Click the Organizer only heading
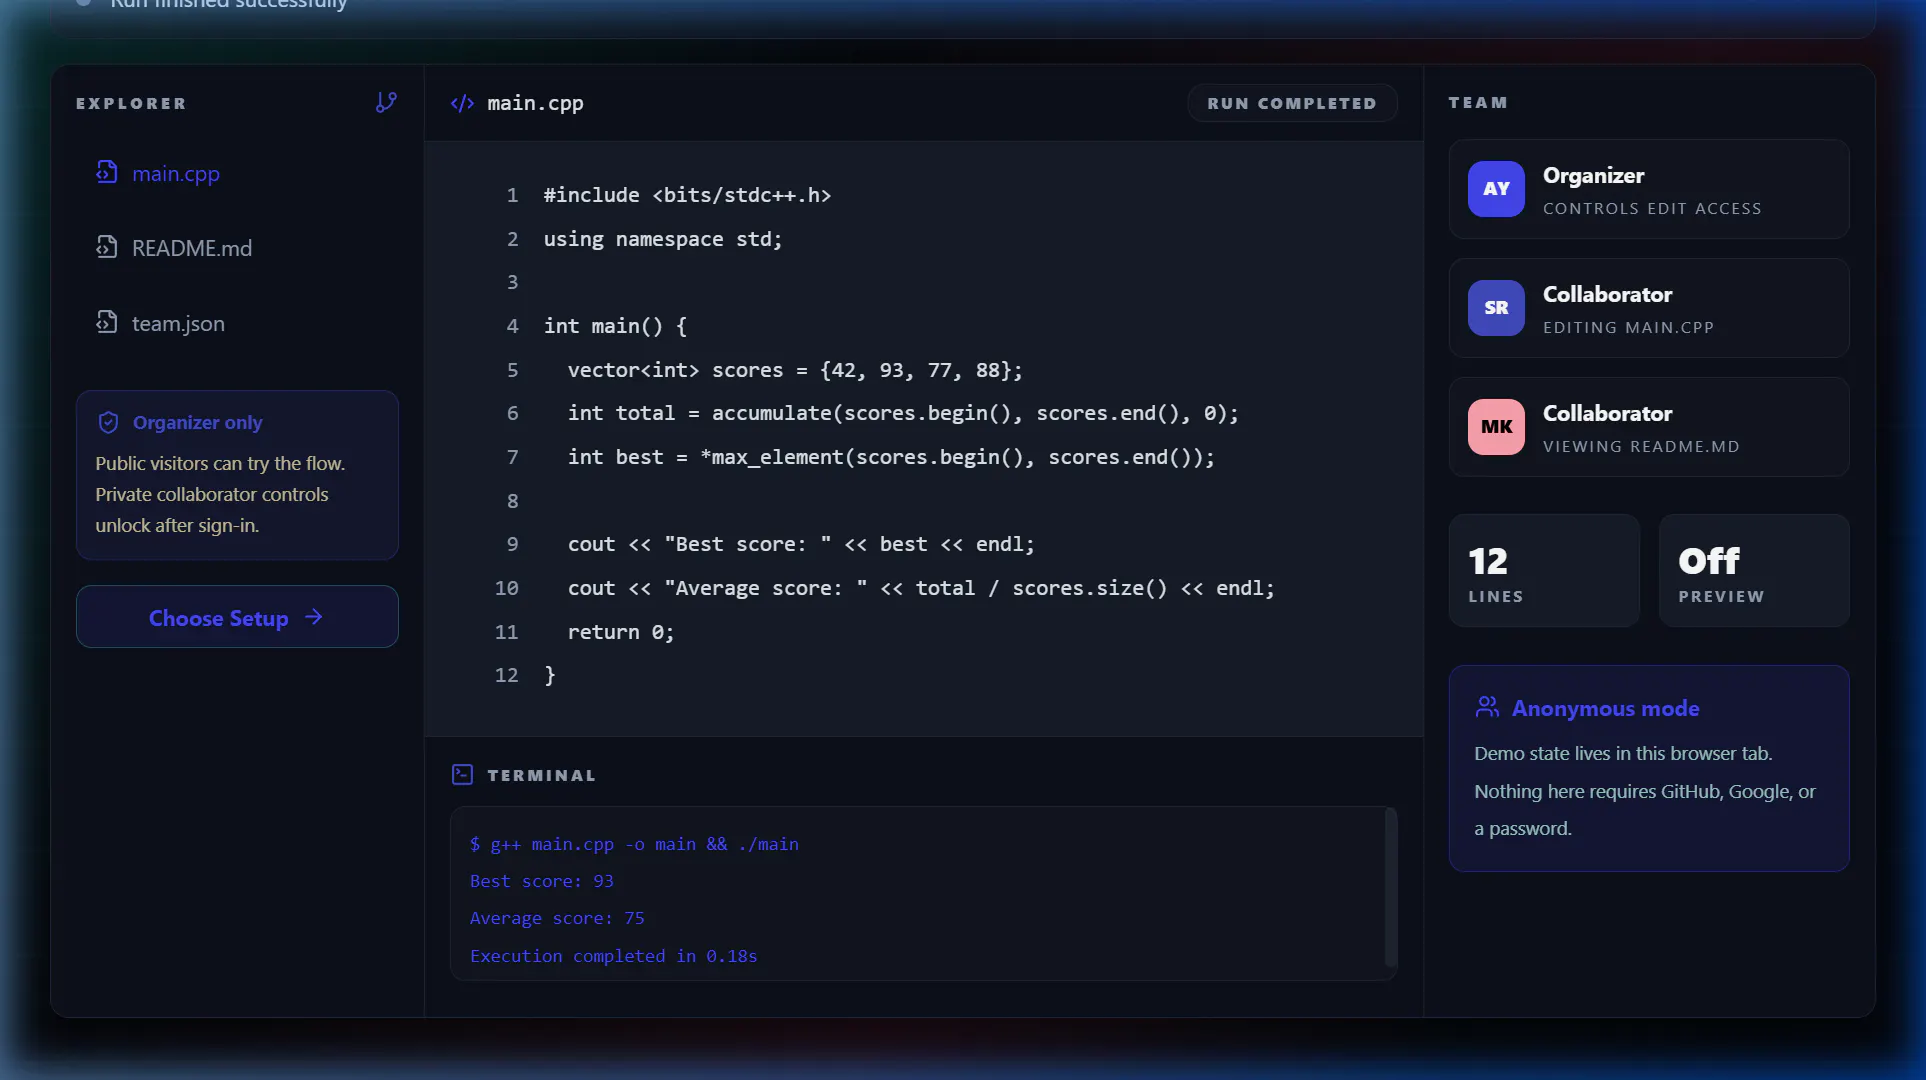The height and width of the screenshot is (1080, 1926). 197,422
